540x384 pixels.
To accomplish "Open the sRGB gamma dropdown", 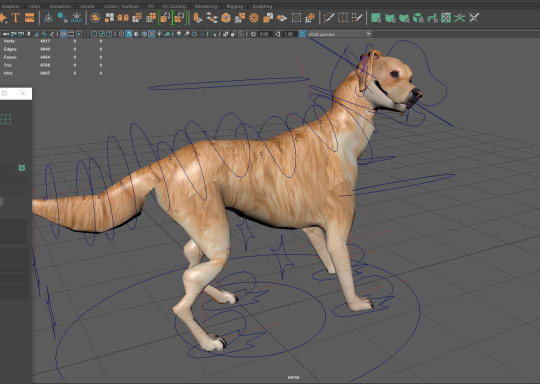I will pyautogui.click(x=339, y=34).
